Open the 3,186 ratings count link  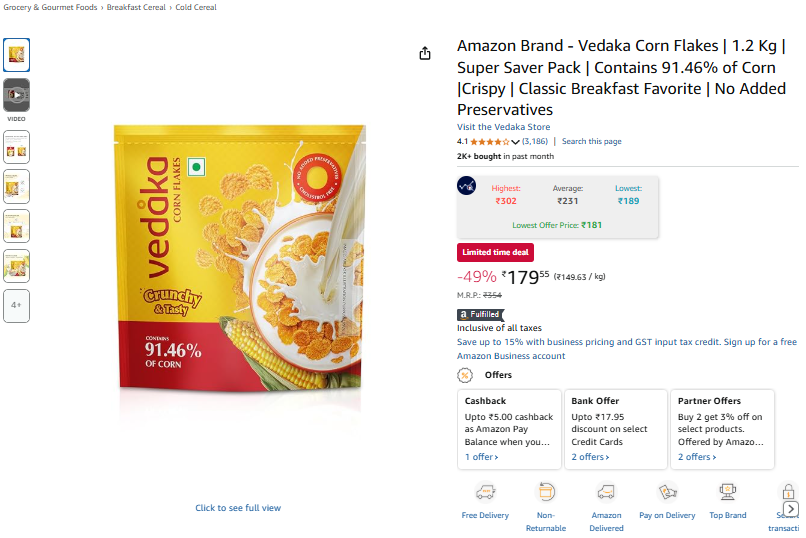coord(535,141)
